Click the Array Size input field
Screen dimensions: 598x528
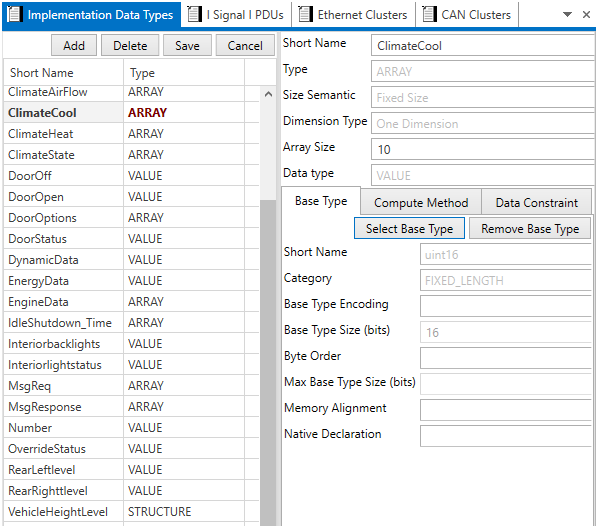[482, 149]
